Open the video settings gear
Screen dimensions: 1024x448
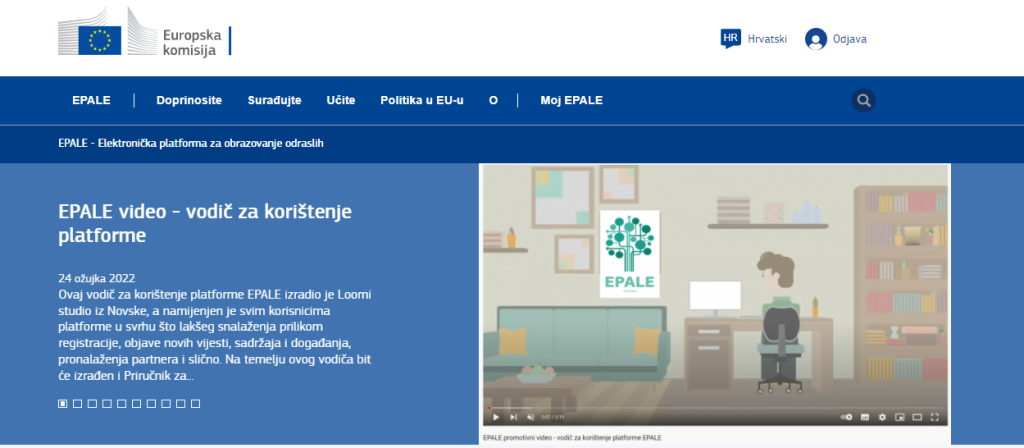(882, 417)
